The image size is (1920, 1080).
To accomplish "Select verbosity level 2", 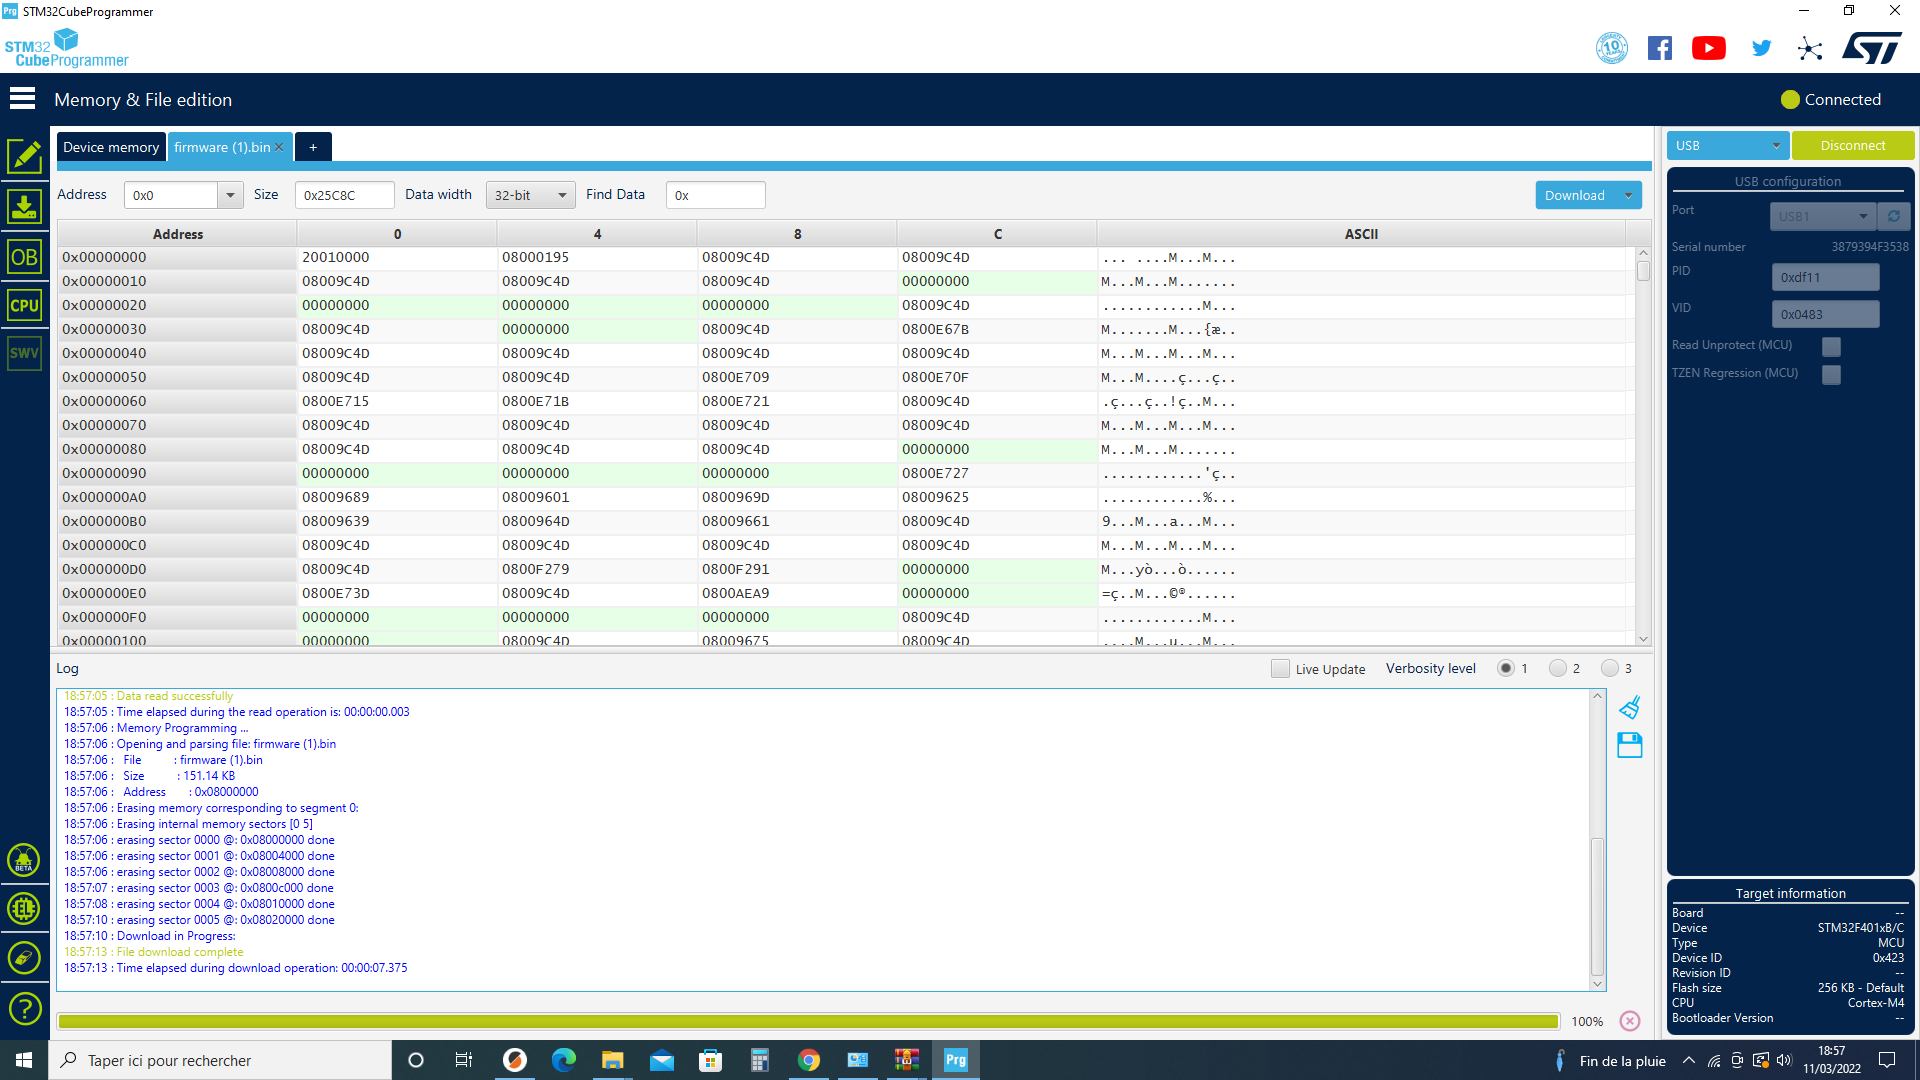I will [1558, 669].
